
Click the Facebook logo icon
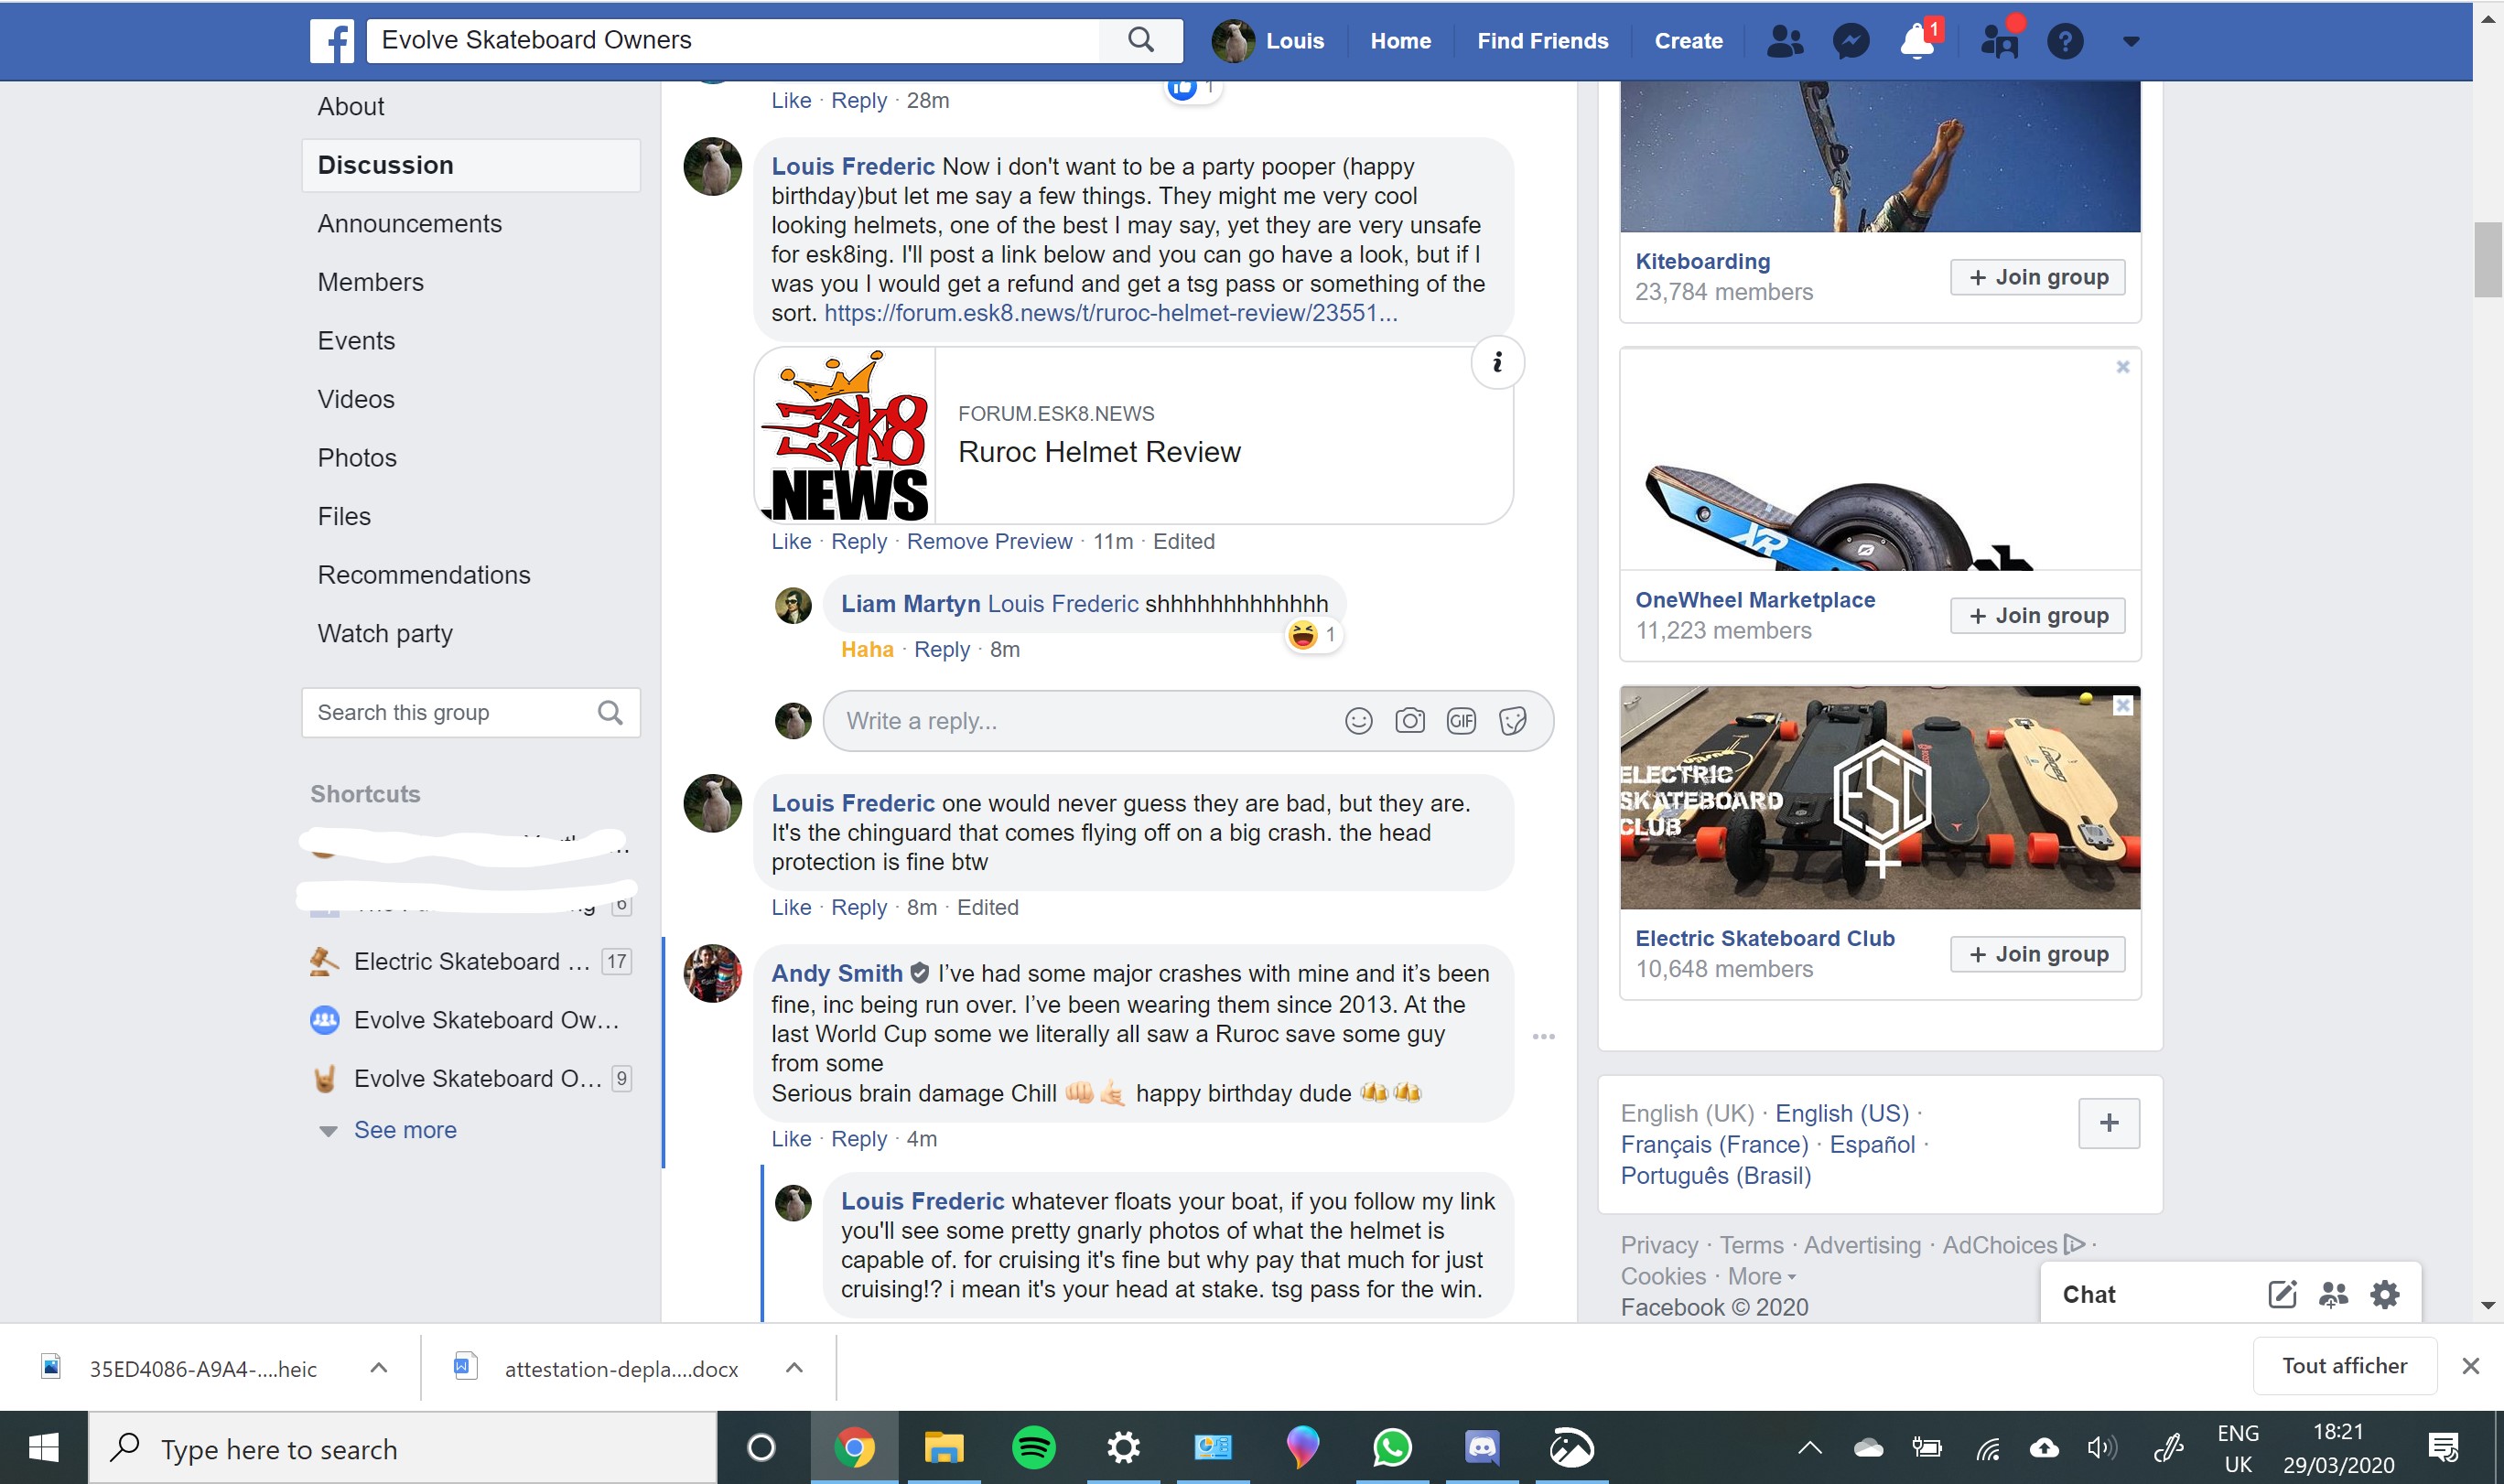click(332, 41)
